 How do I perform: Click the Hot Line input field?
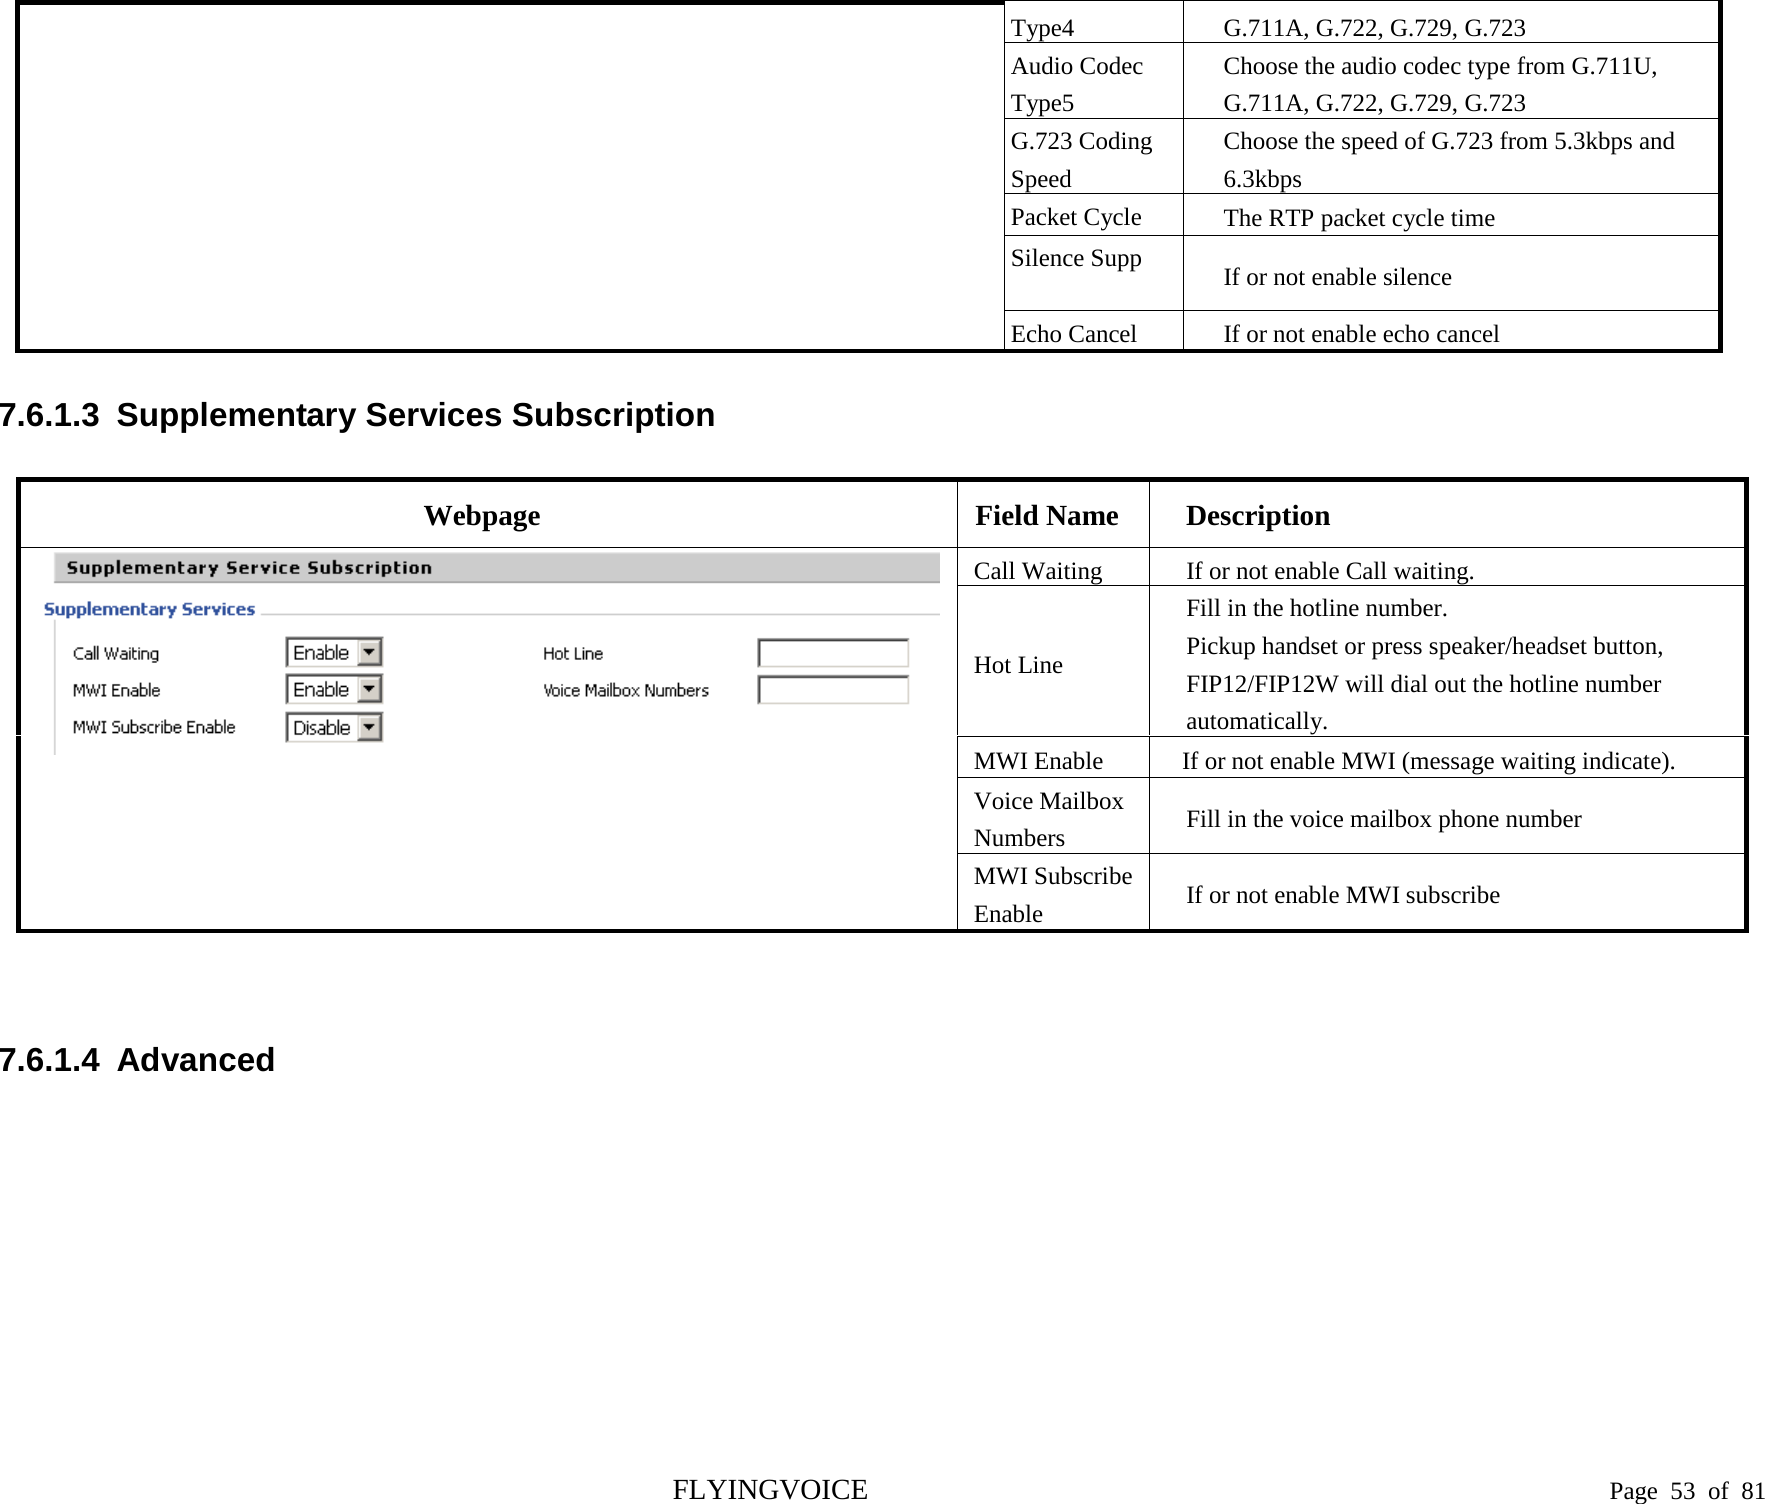point(833,654)
